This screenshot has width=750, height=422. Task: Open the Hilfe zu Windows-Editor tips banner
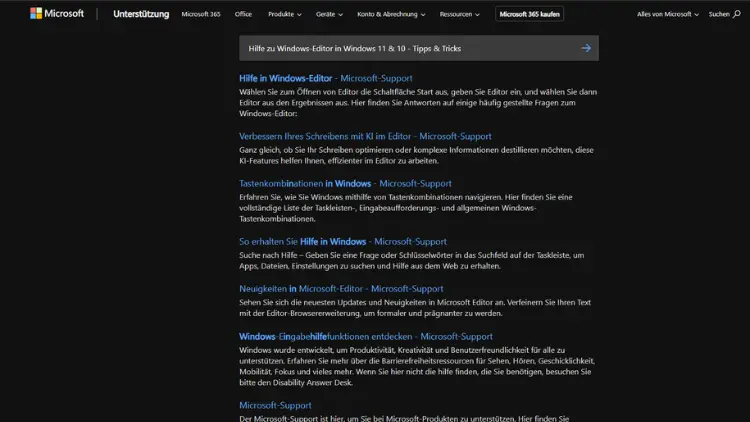click(x=419, y=48)
